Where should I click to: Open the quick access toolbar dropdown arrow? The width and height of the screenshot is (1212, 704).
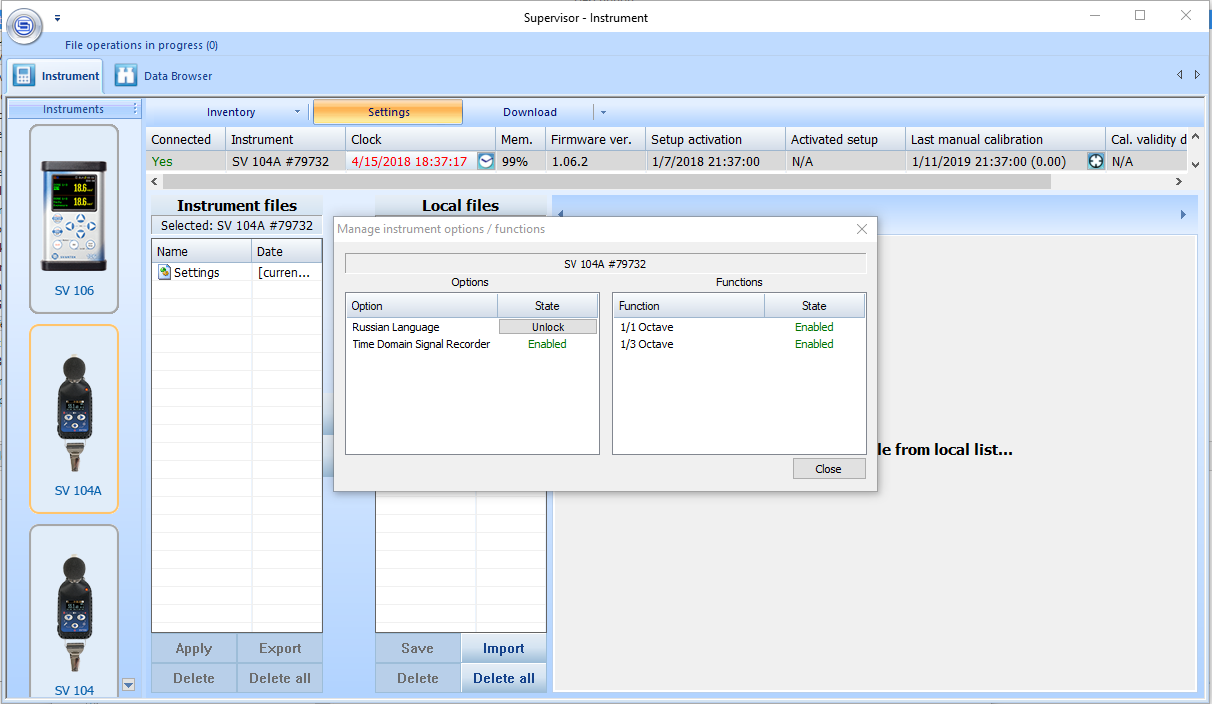[57, 18]
